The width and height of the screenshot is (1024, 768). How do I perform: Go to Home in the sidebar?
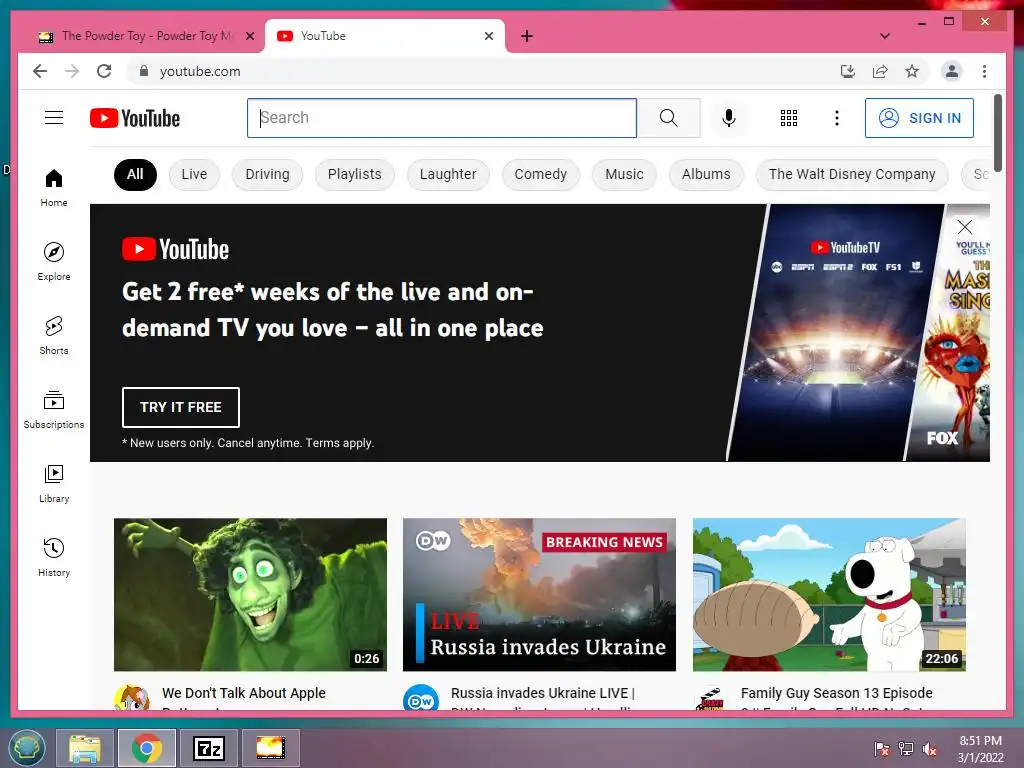(x=54, y=188)
